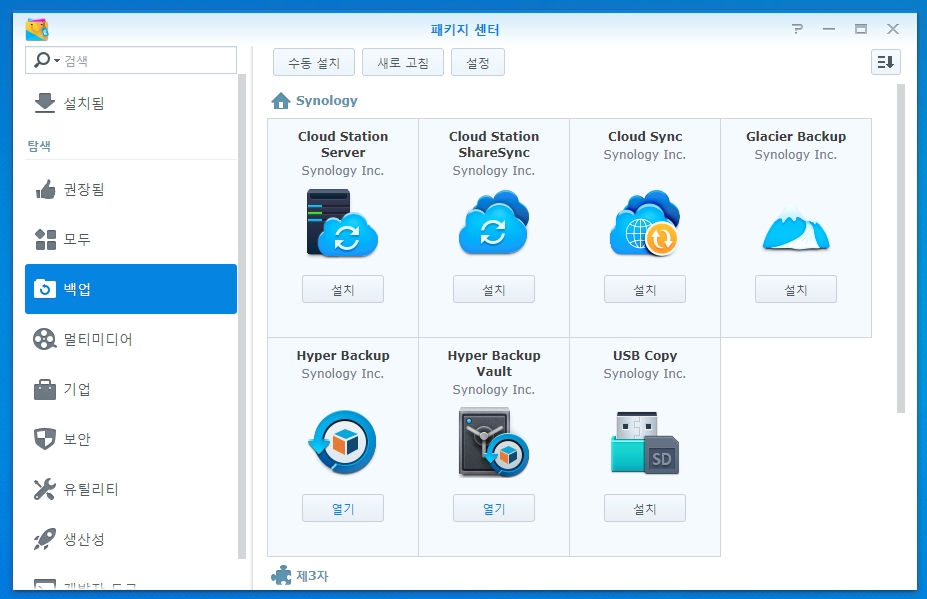Viewport: 927px width, 599px height.
Task: Click the rocket icon beside 생산성
Action: point(45,539)
